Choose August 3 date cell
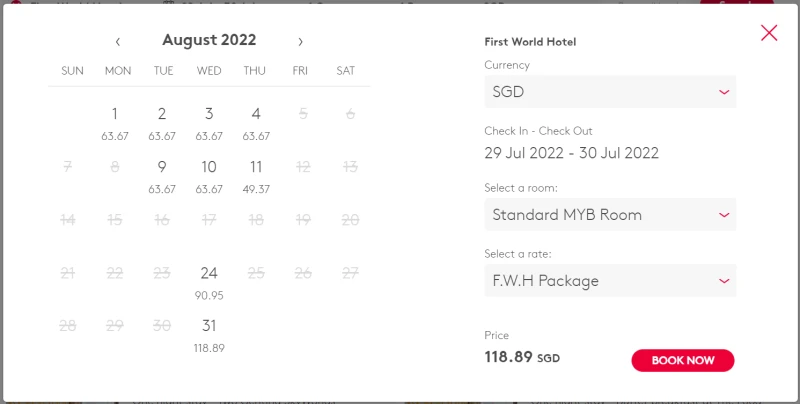Viewport: 800px width, 404px height. click(209, 121)
